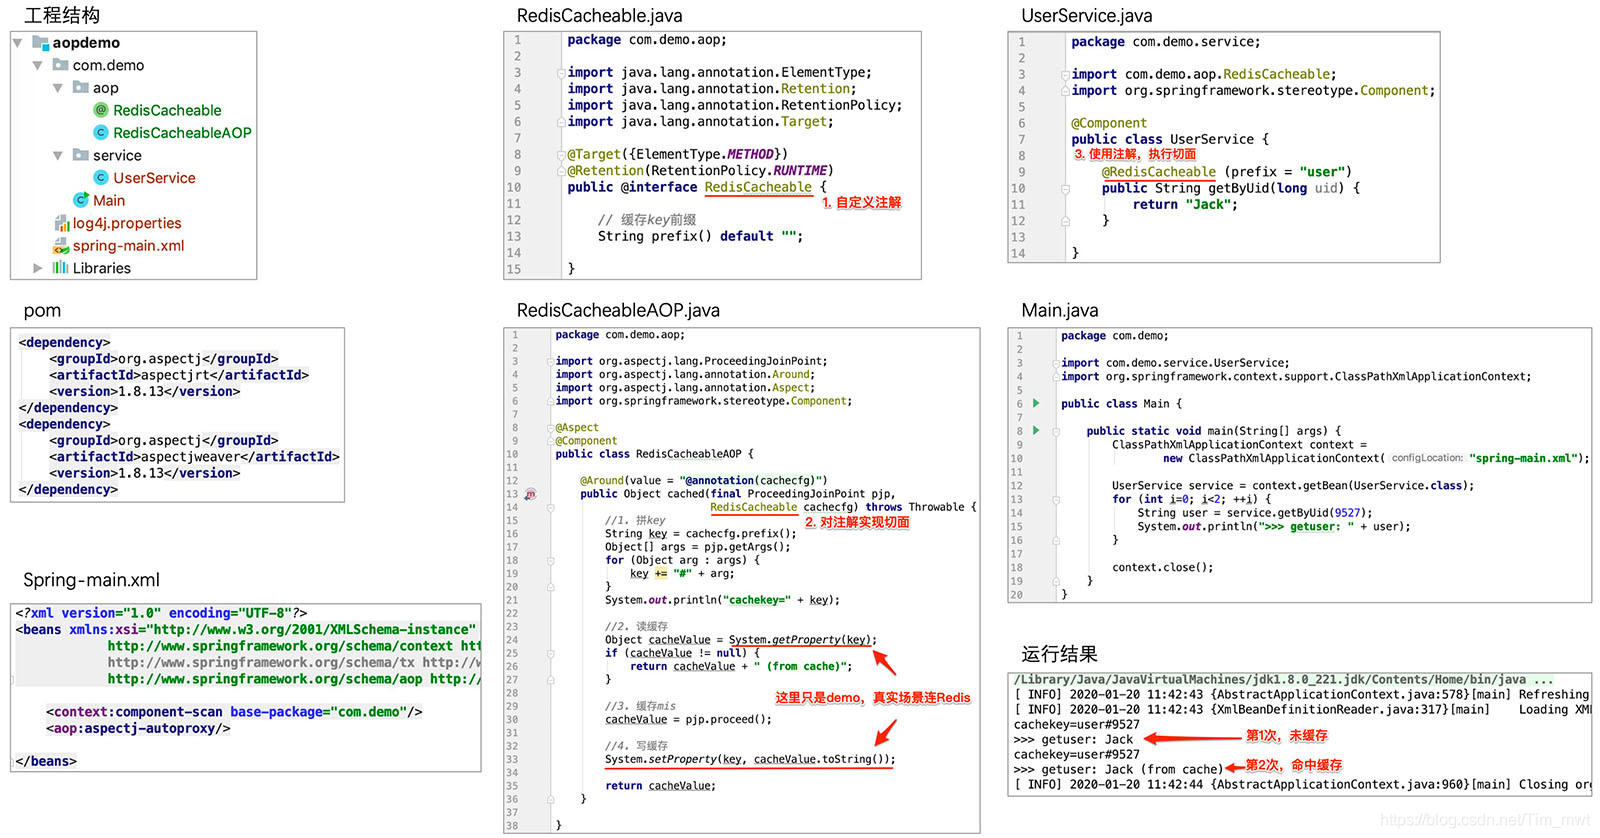Click the aop package folder icon
Image resolution: width=1600 pixels, height=838 pixels.
[x=81, y=87]
